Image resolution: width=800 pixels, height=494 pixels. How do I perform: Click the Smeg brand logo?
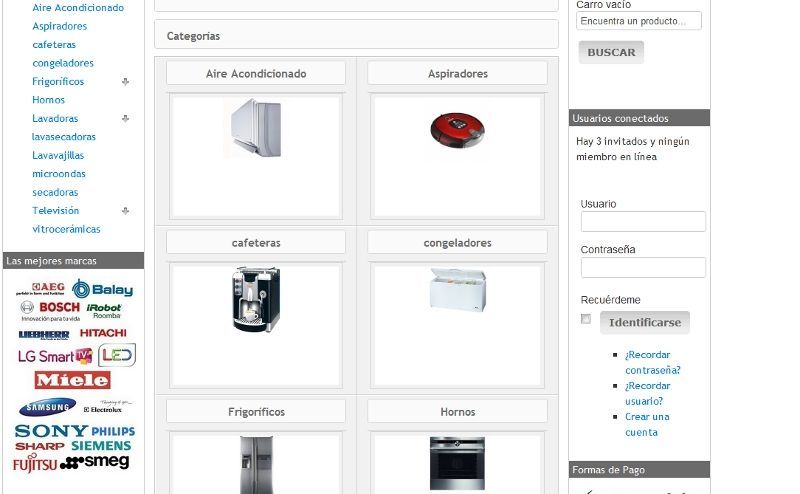point(94,462)
